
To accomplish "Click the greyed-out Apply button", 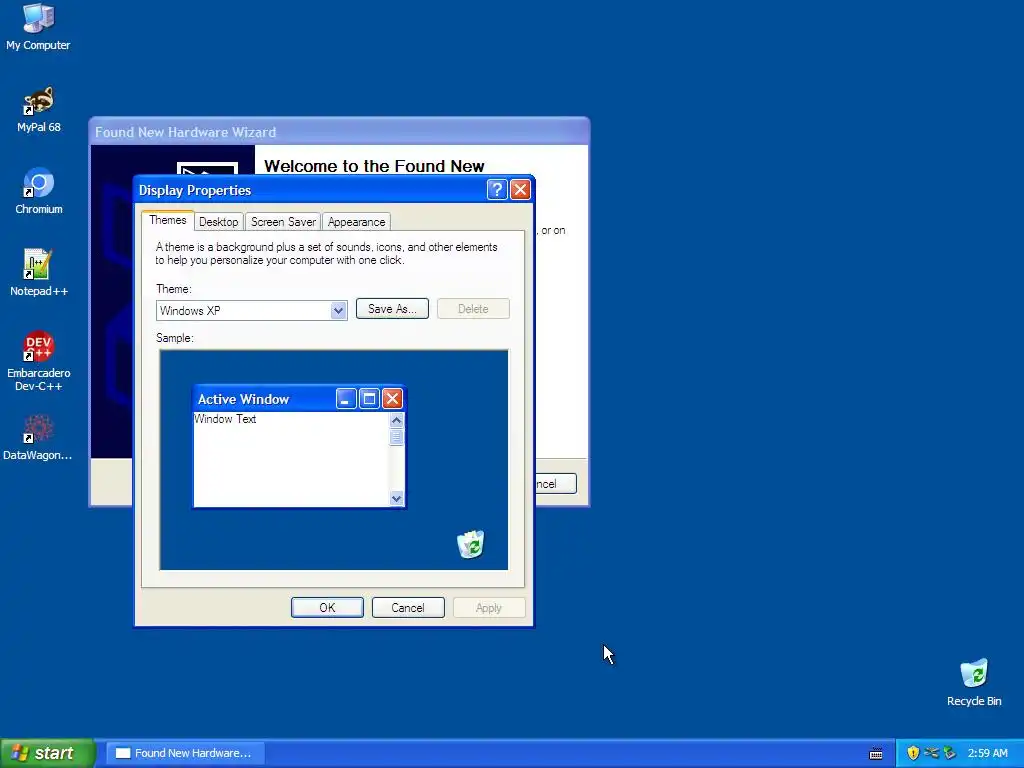I will click(x=489, y=607).
